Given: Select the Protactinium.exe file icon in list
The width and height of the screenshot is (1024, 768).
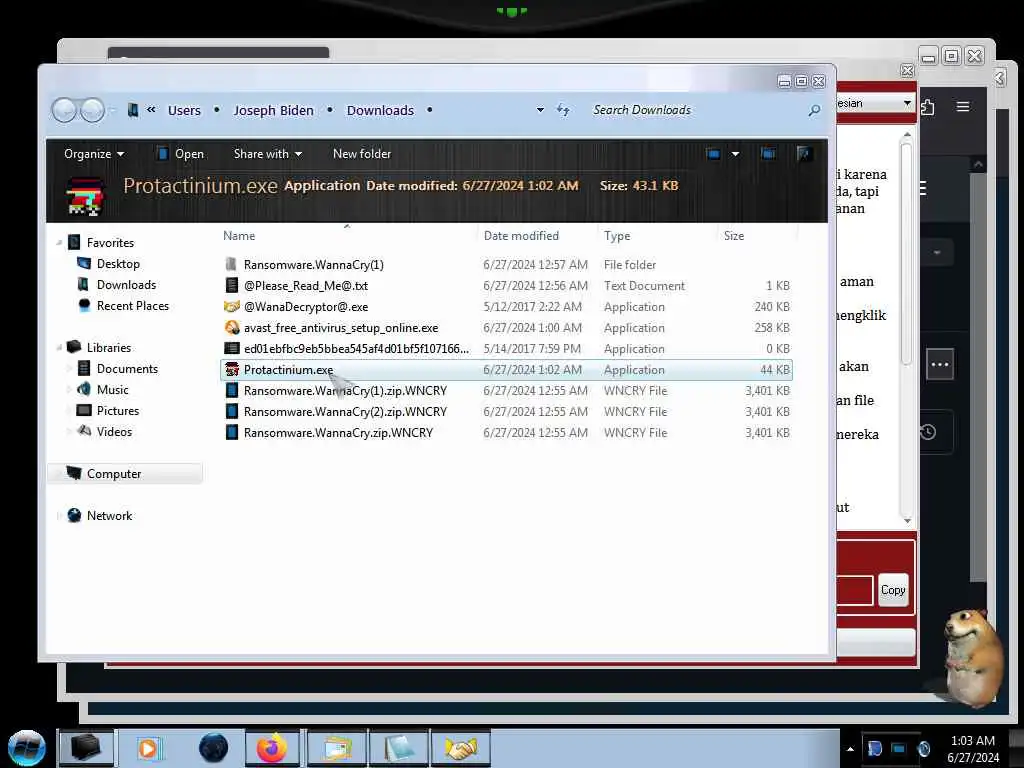Looking at the screenshot, I should pos(231,370).
